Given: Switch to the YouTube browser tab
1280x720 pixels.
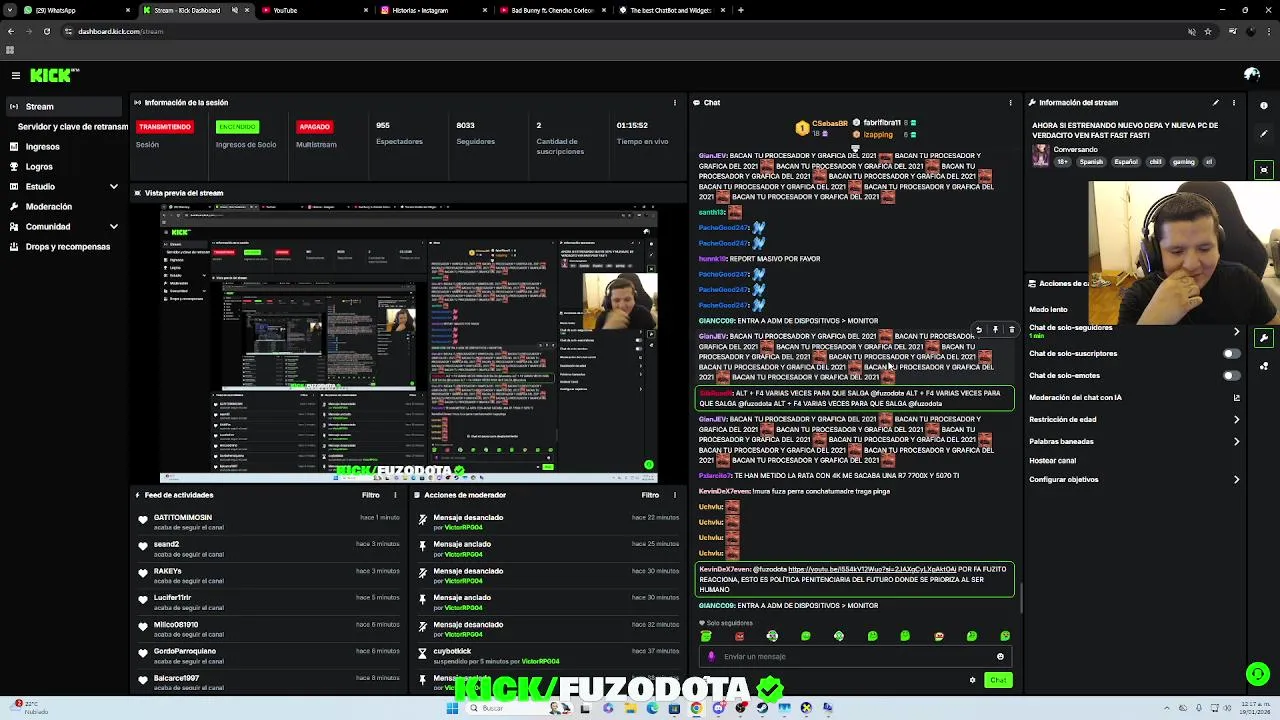Looking at the screenshot, I should [314, 10].
